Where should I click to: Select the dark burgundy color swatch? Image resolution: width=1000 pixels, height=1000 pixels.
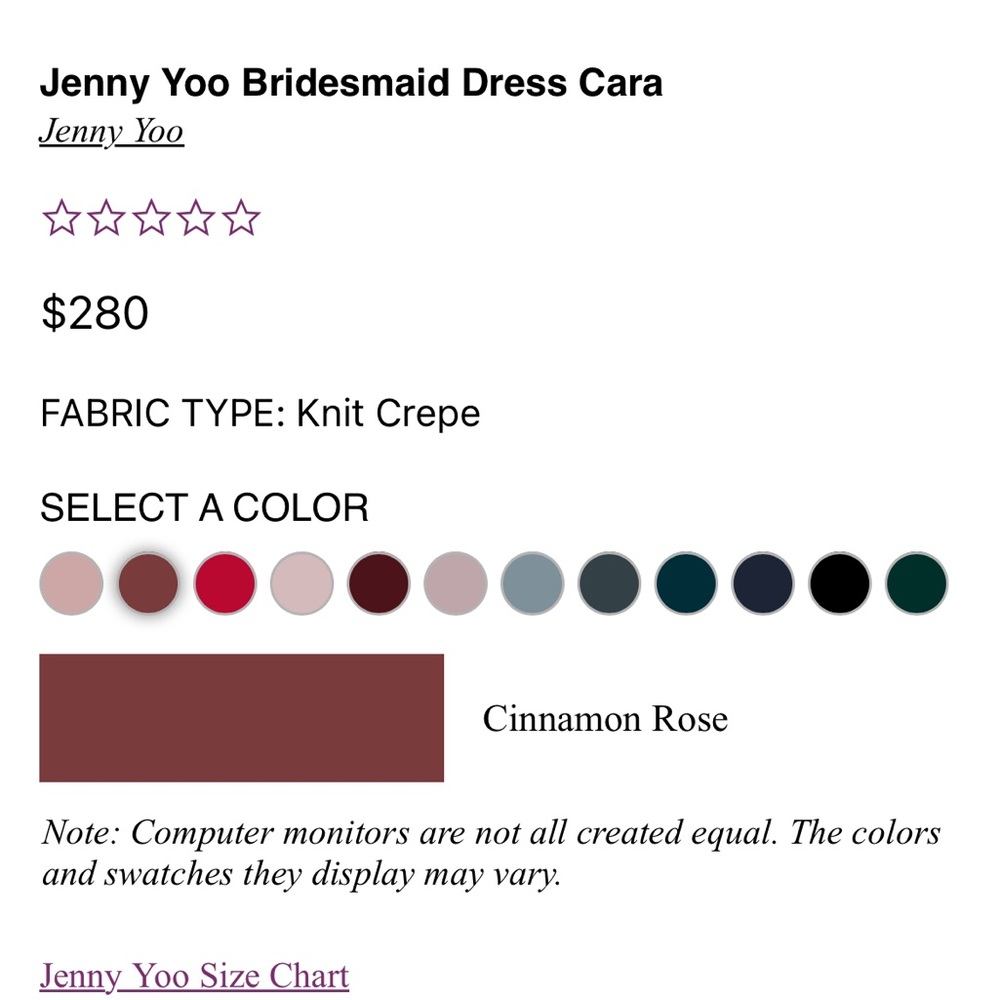pos(378,583)
